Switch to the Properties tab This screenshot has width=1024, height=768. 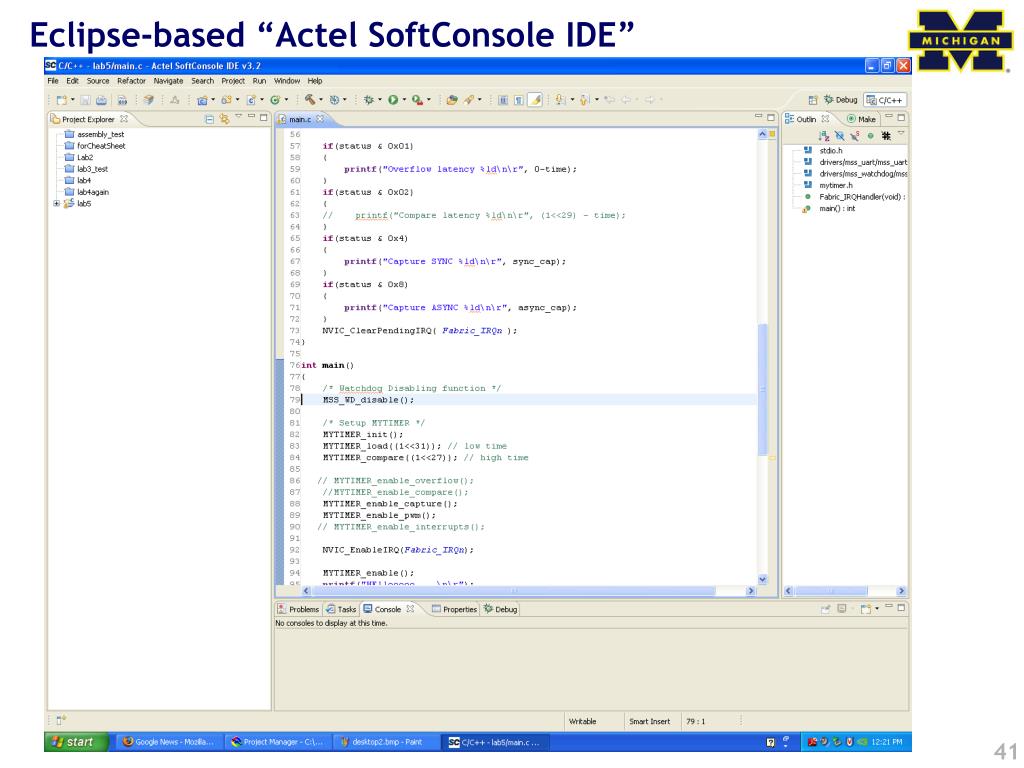pyautogui.click(x=454, y=609)
